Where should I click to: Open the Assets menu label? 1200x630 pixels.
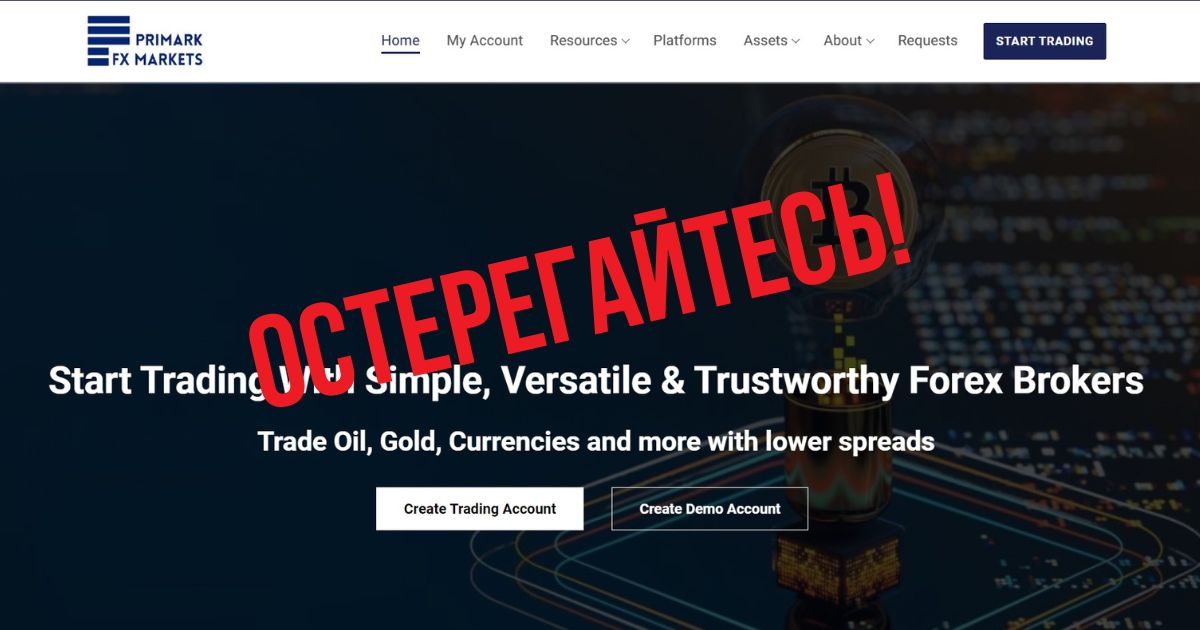click(x=765, y=41)
